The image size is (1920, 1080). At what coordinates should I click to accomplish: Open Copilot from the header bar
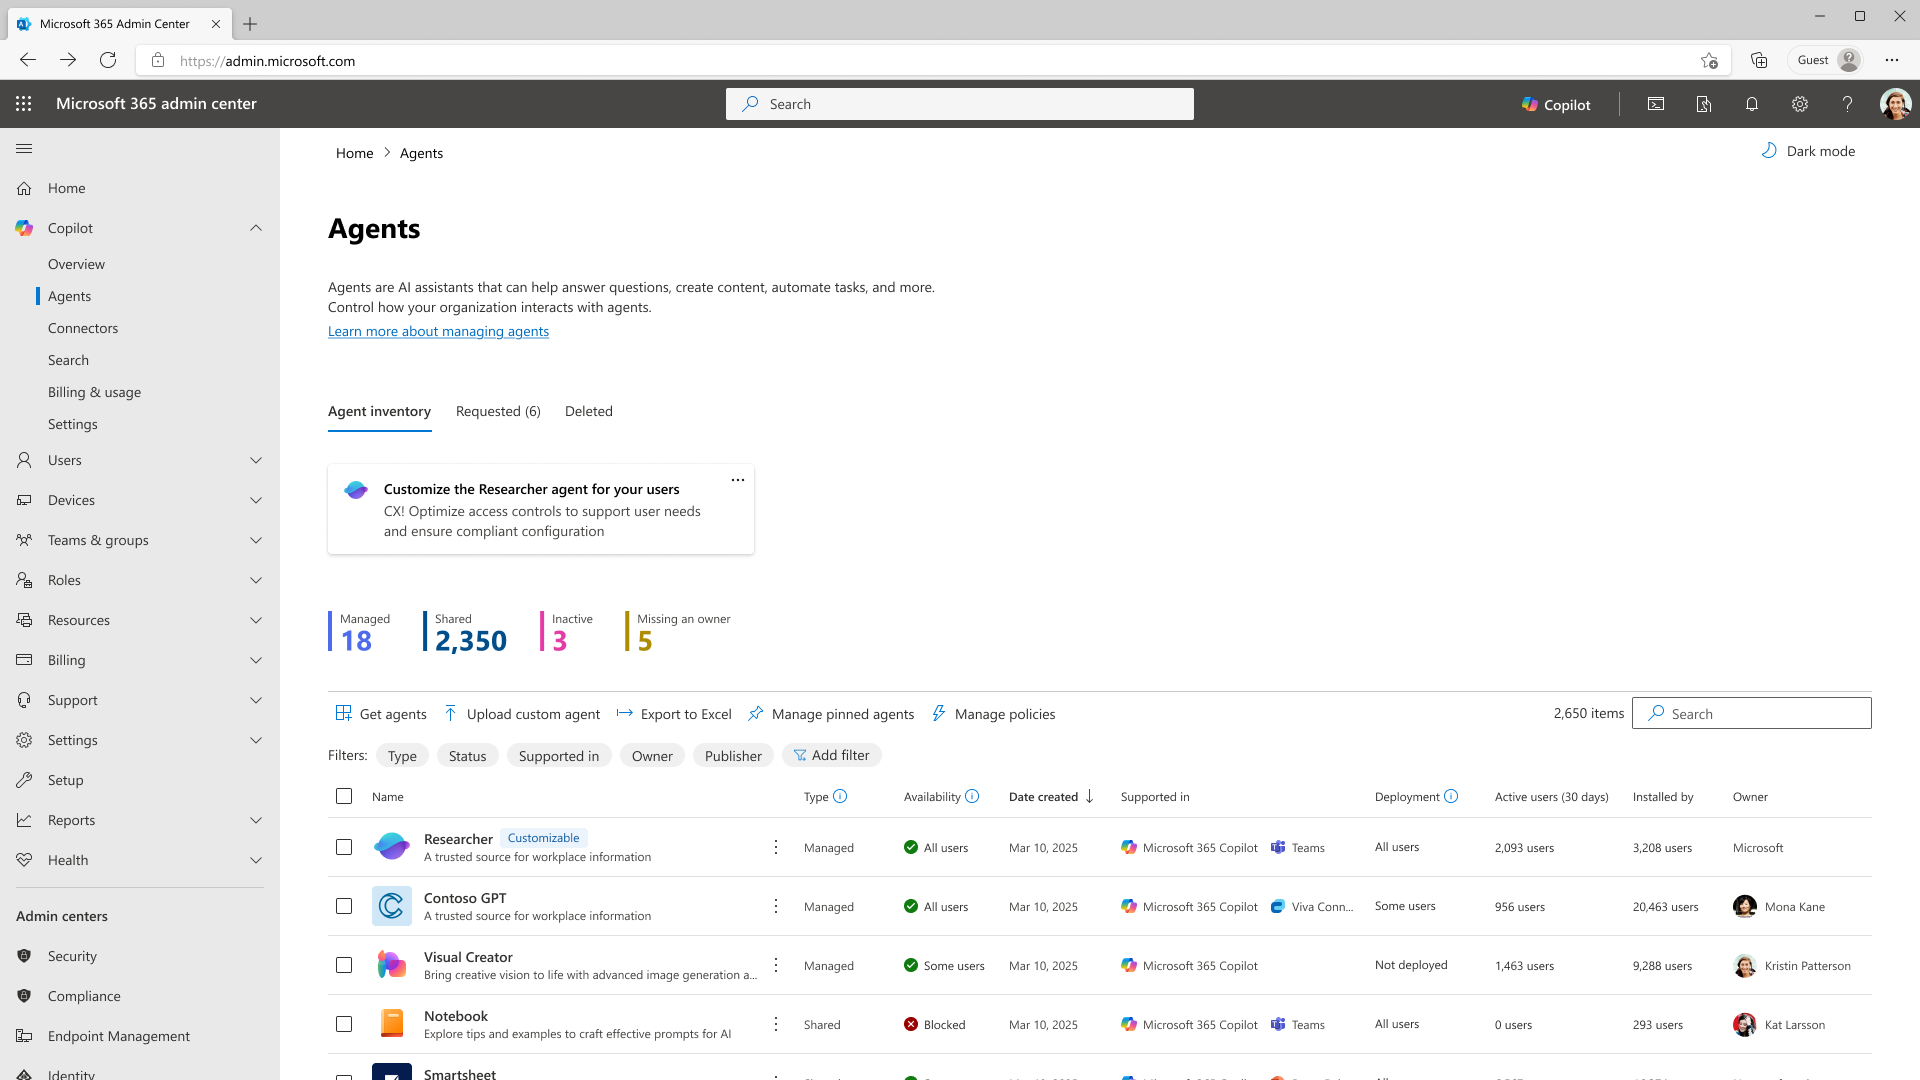(x=1556, y=104)
